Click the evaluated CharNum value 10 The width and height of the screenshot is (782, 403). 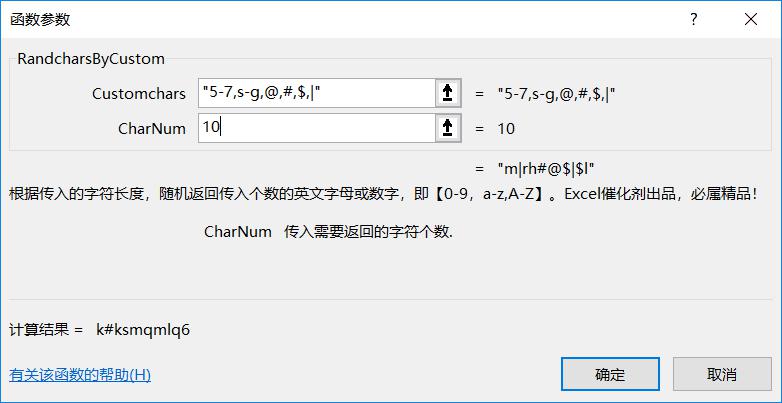tap(506, 129)
